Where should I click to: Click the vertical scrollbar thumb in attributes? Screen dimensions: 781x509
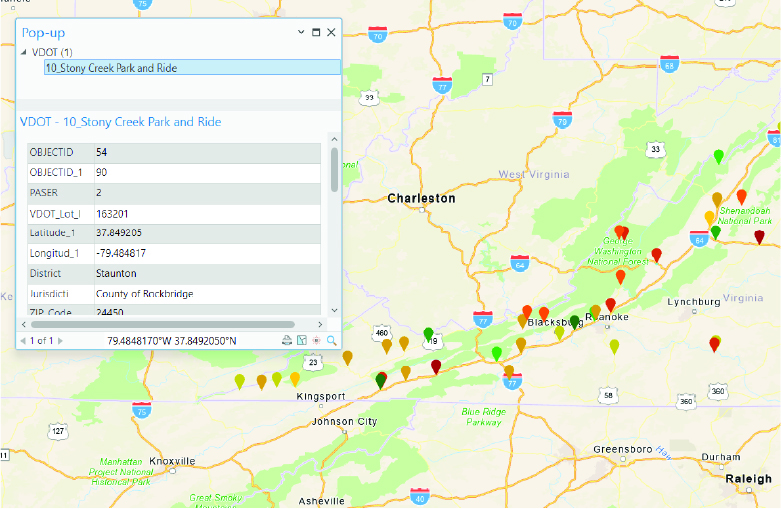pos(334,170)
